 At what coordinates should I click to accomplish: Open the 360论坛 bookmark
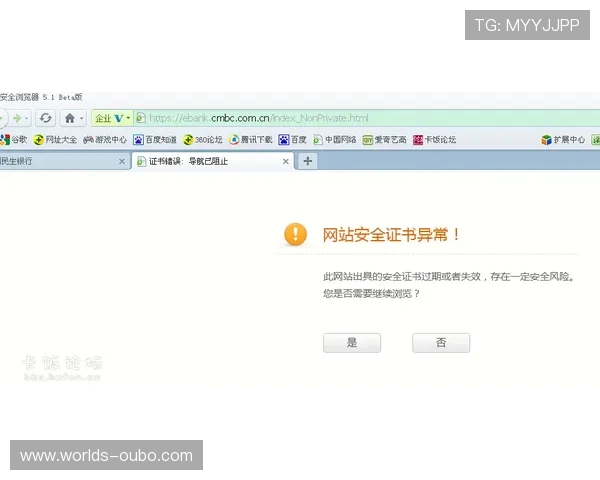click(x=203, y=140)
